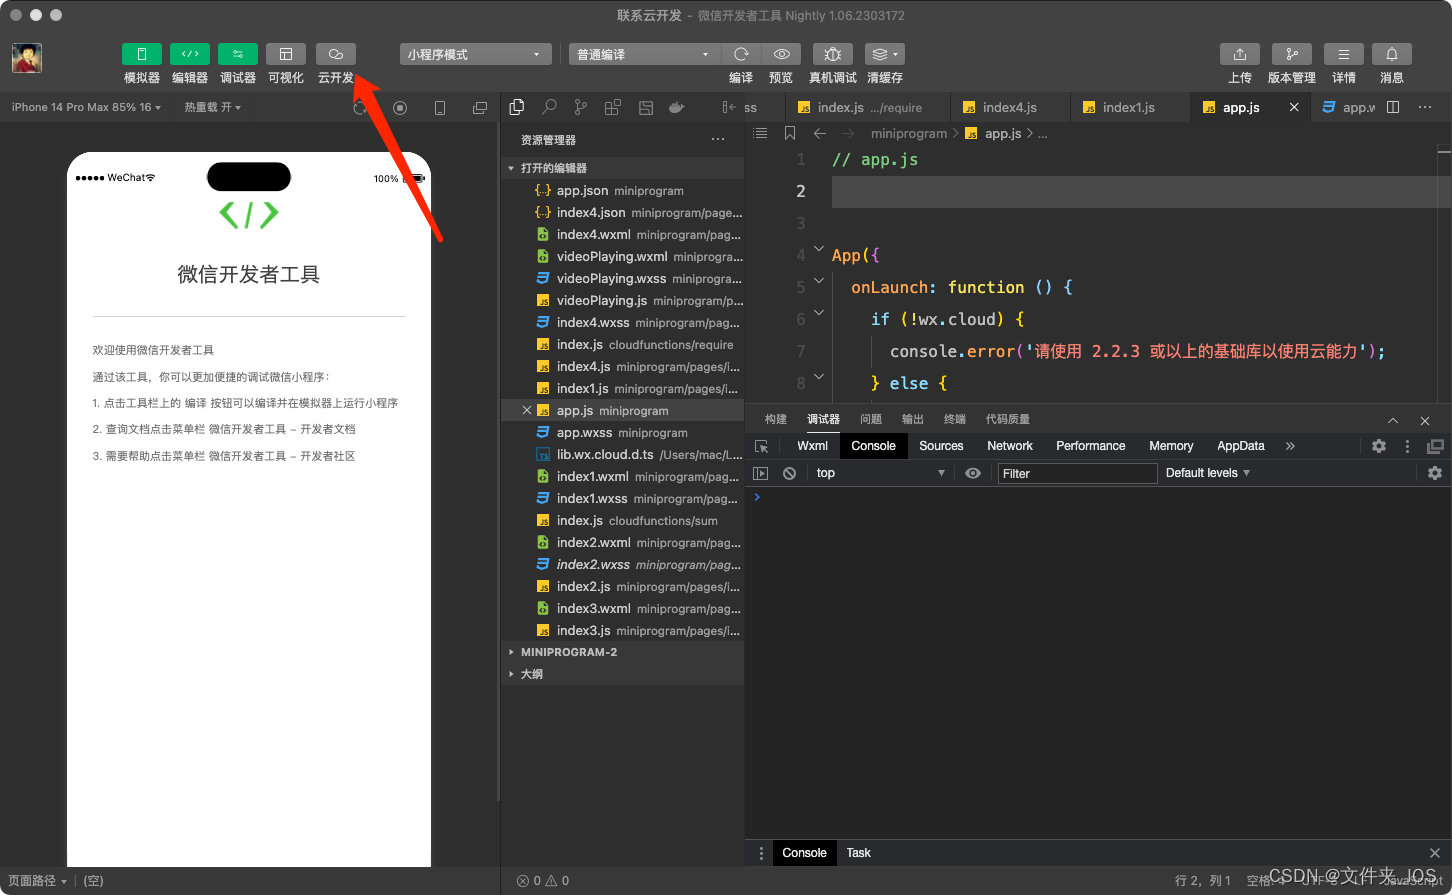Viewport: 1452px width, 895px height.
Task: Open the 清缓存 clear cache dropdown
Action: [x=884, y=54]
